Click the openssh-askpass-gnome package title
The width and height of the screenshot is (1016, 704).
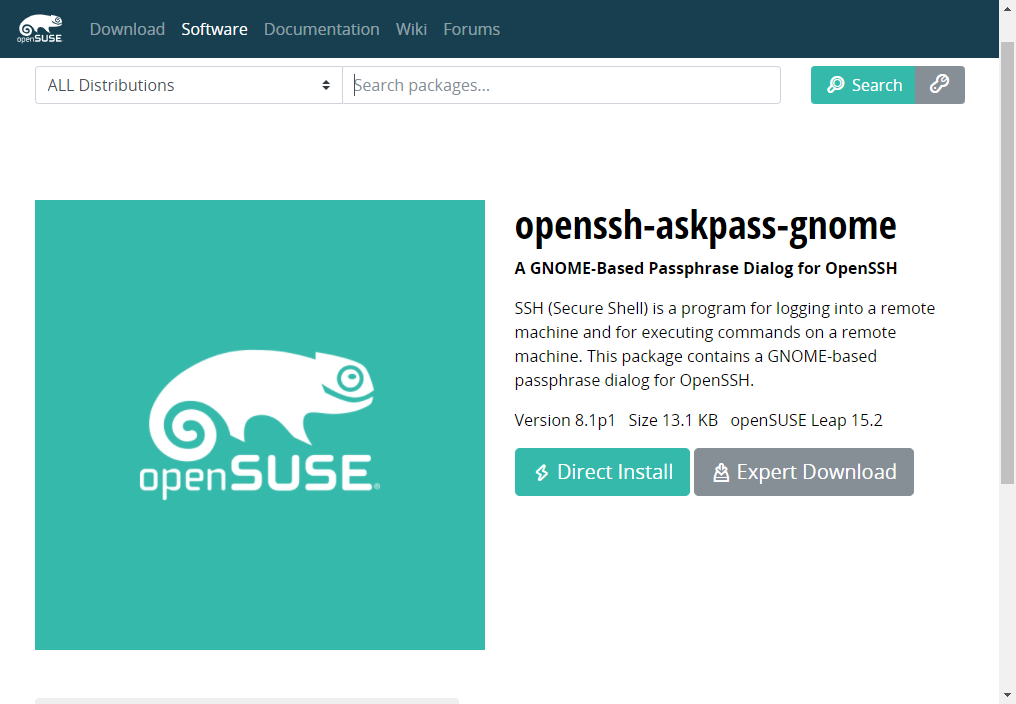point(706,226)
